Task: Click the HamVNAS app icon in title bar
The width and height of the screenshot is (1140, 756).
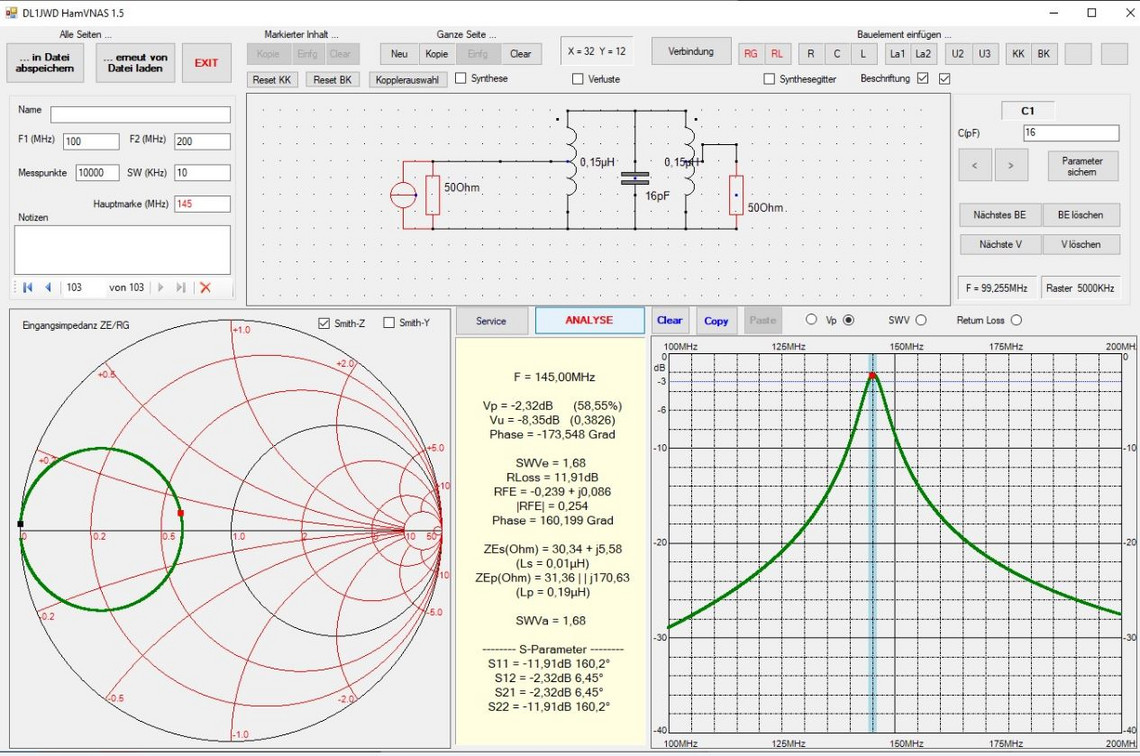Action: [11, 12]
